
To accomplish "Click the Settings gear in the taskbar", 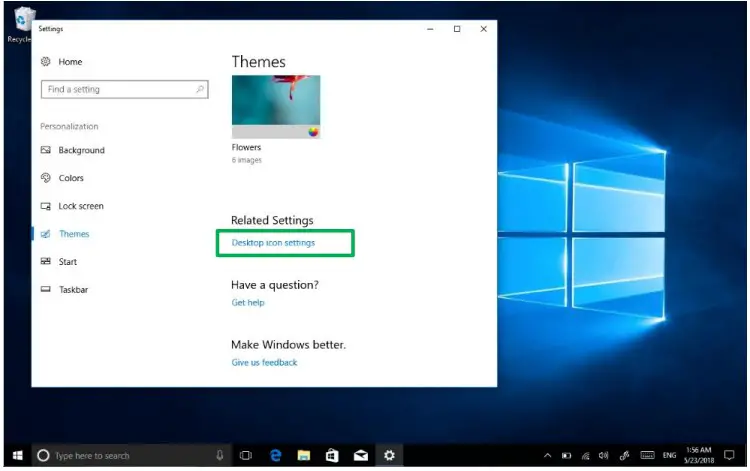I will [389, 456].
